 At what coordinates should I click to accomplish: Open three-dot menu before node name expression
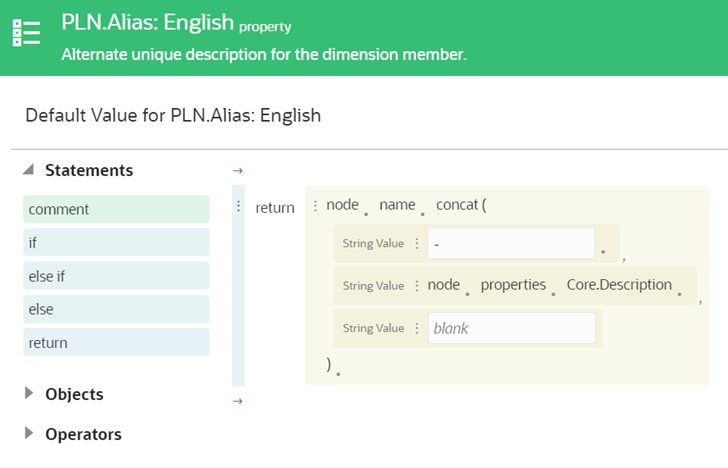click(315, 206)
